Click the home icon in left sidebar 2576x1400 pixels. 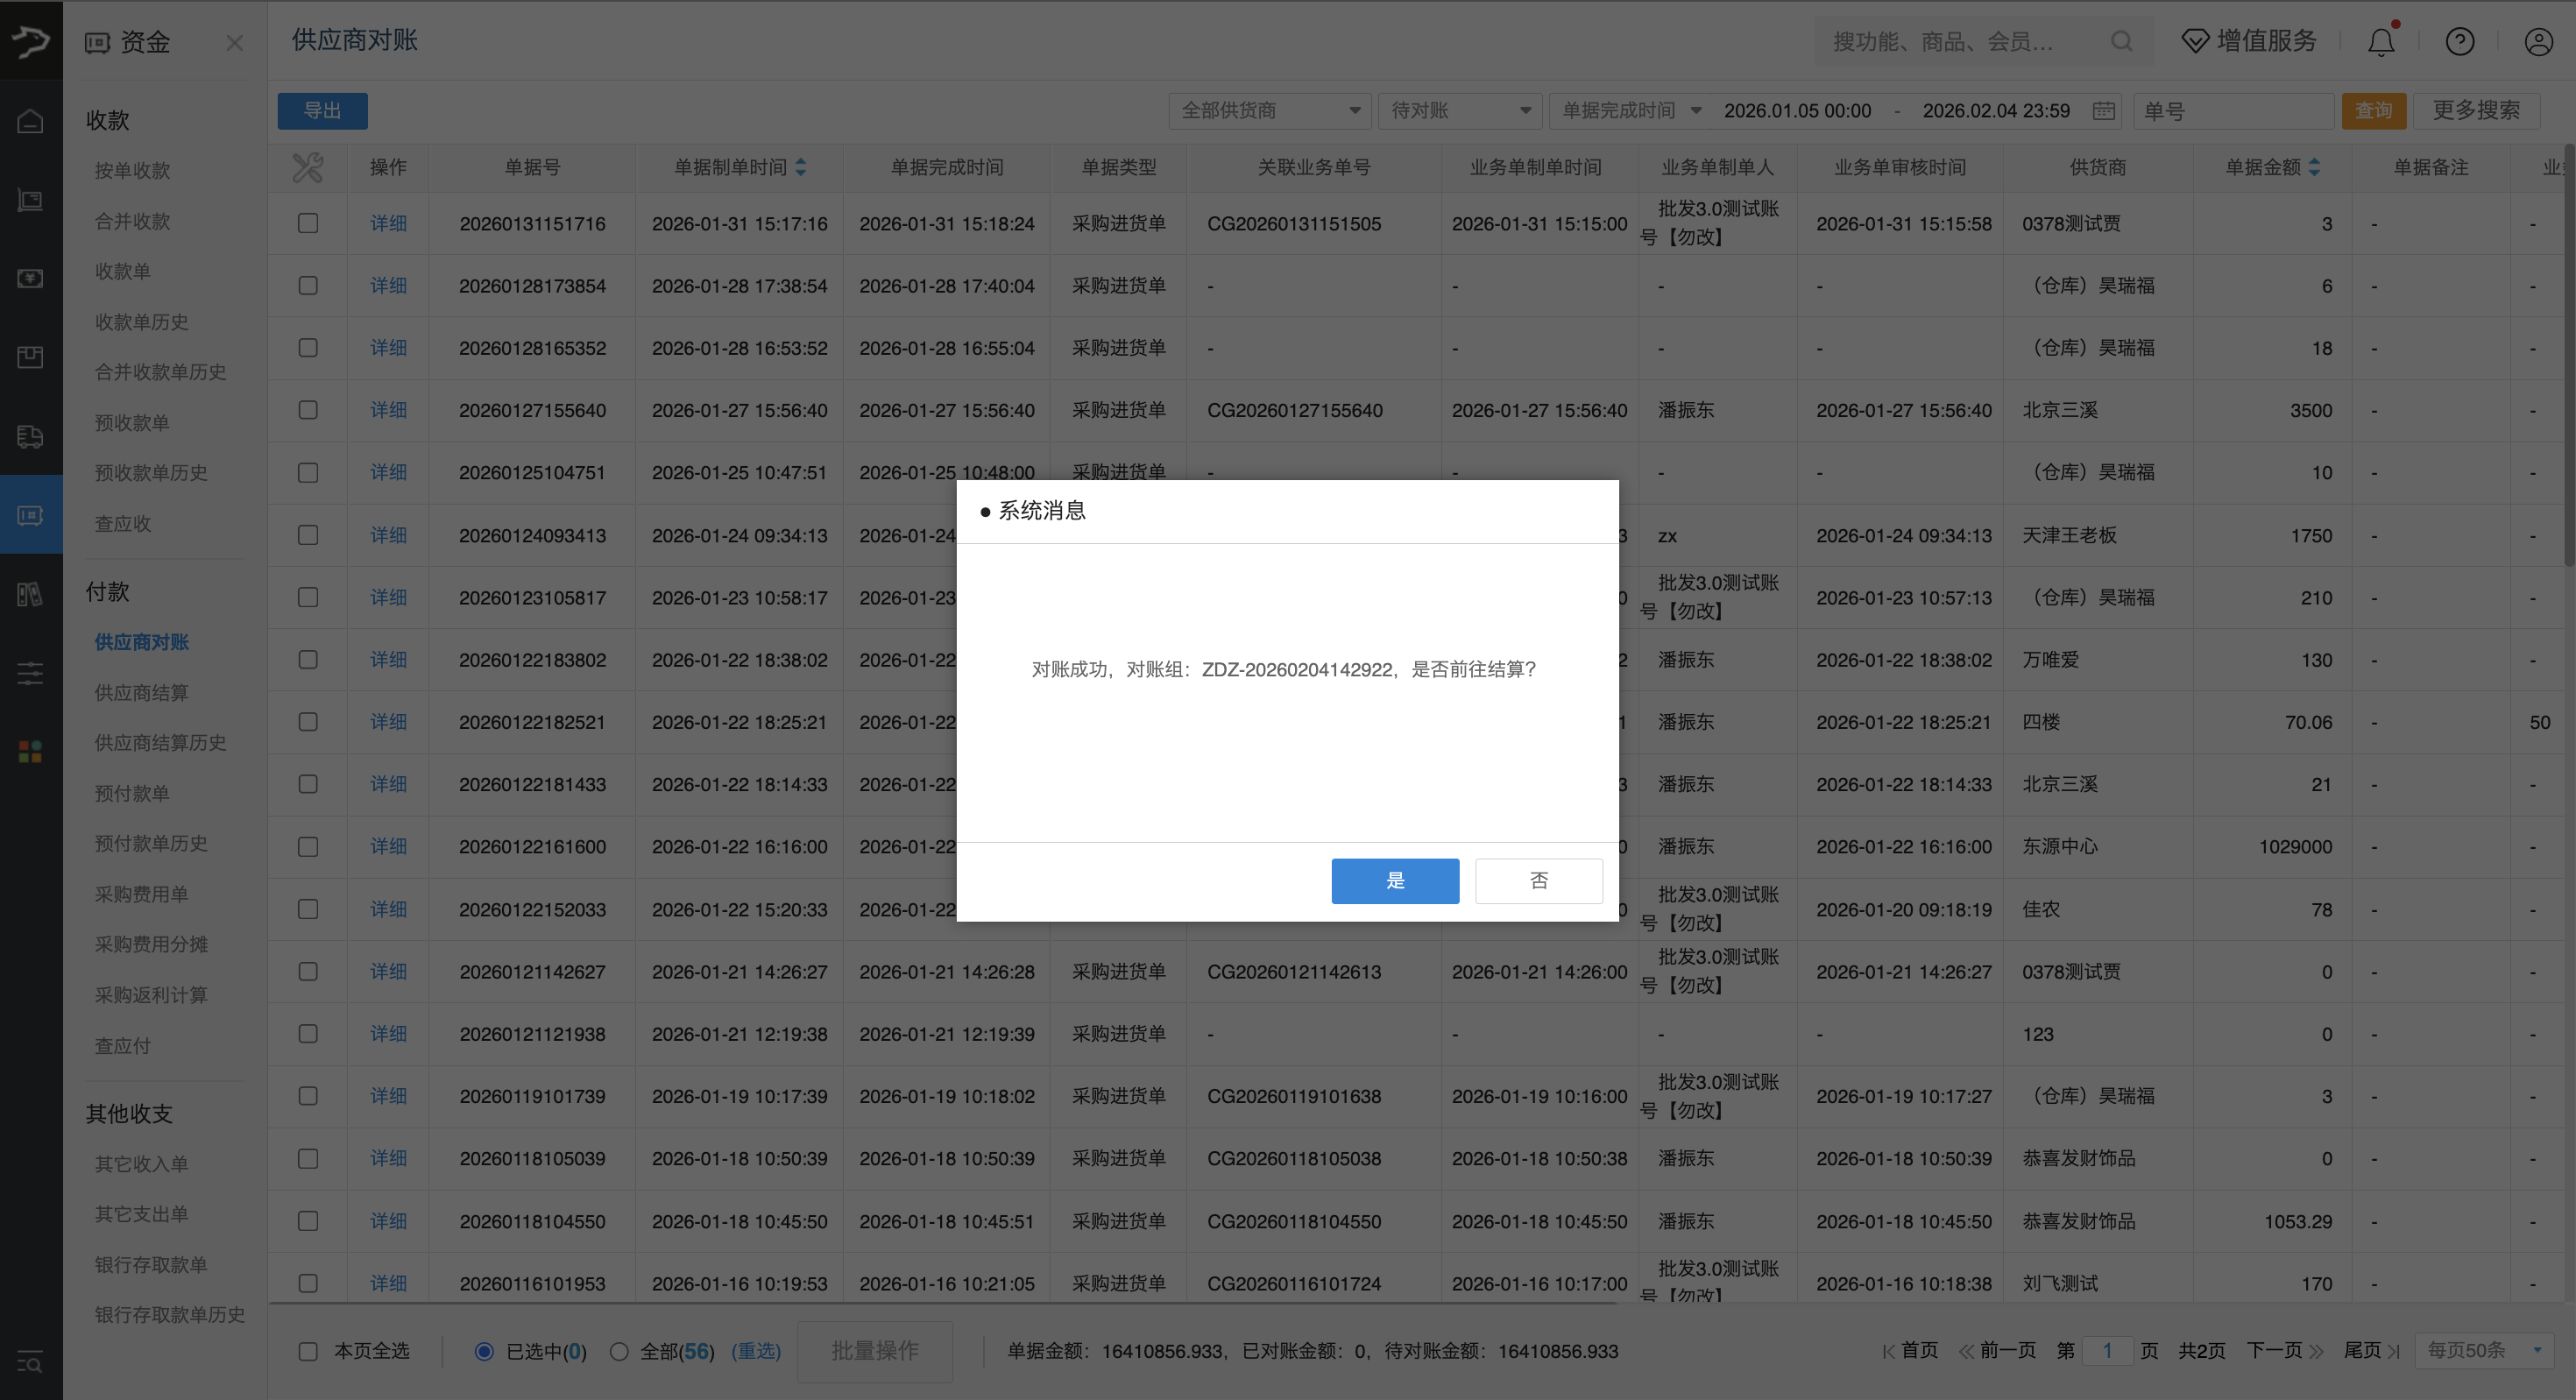click(x=31, y=121)
